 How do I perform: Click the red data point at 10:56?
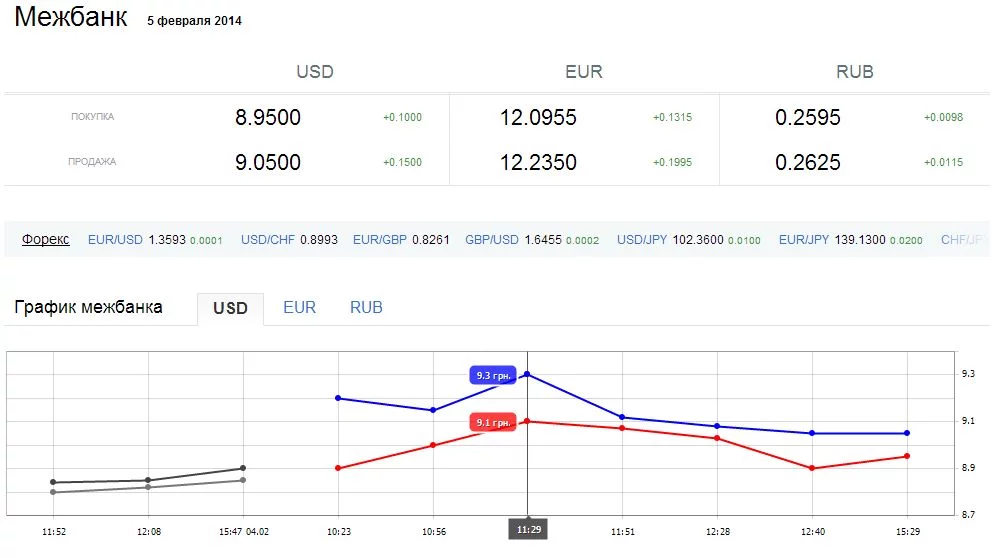point(433,445)
